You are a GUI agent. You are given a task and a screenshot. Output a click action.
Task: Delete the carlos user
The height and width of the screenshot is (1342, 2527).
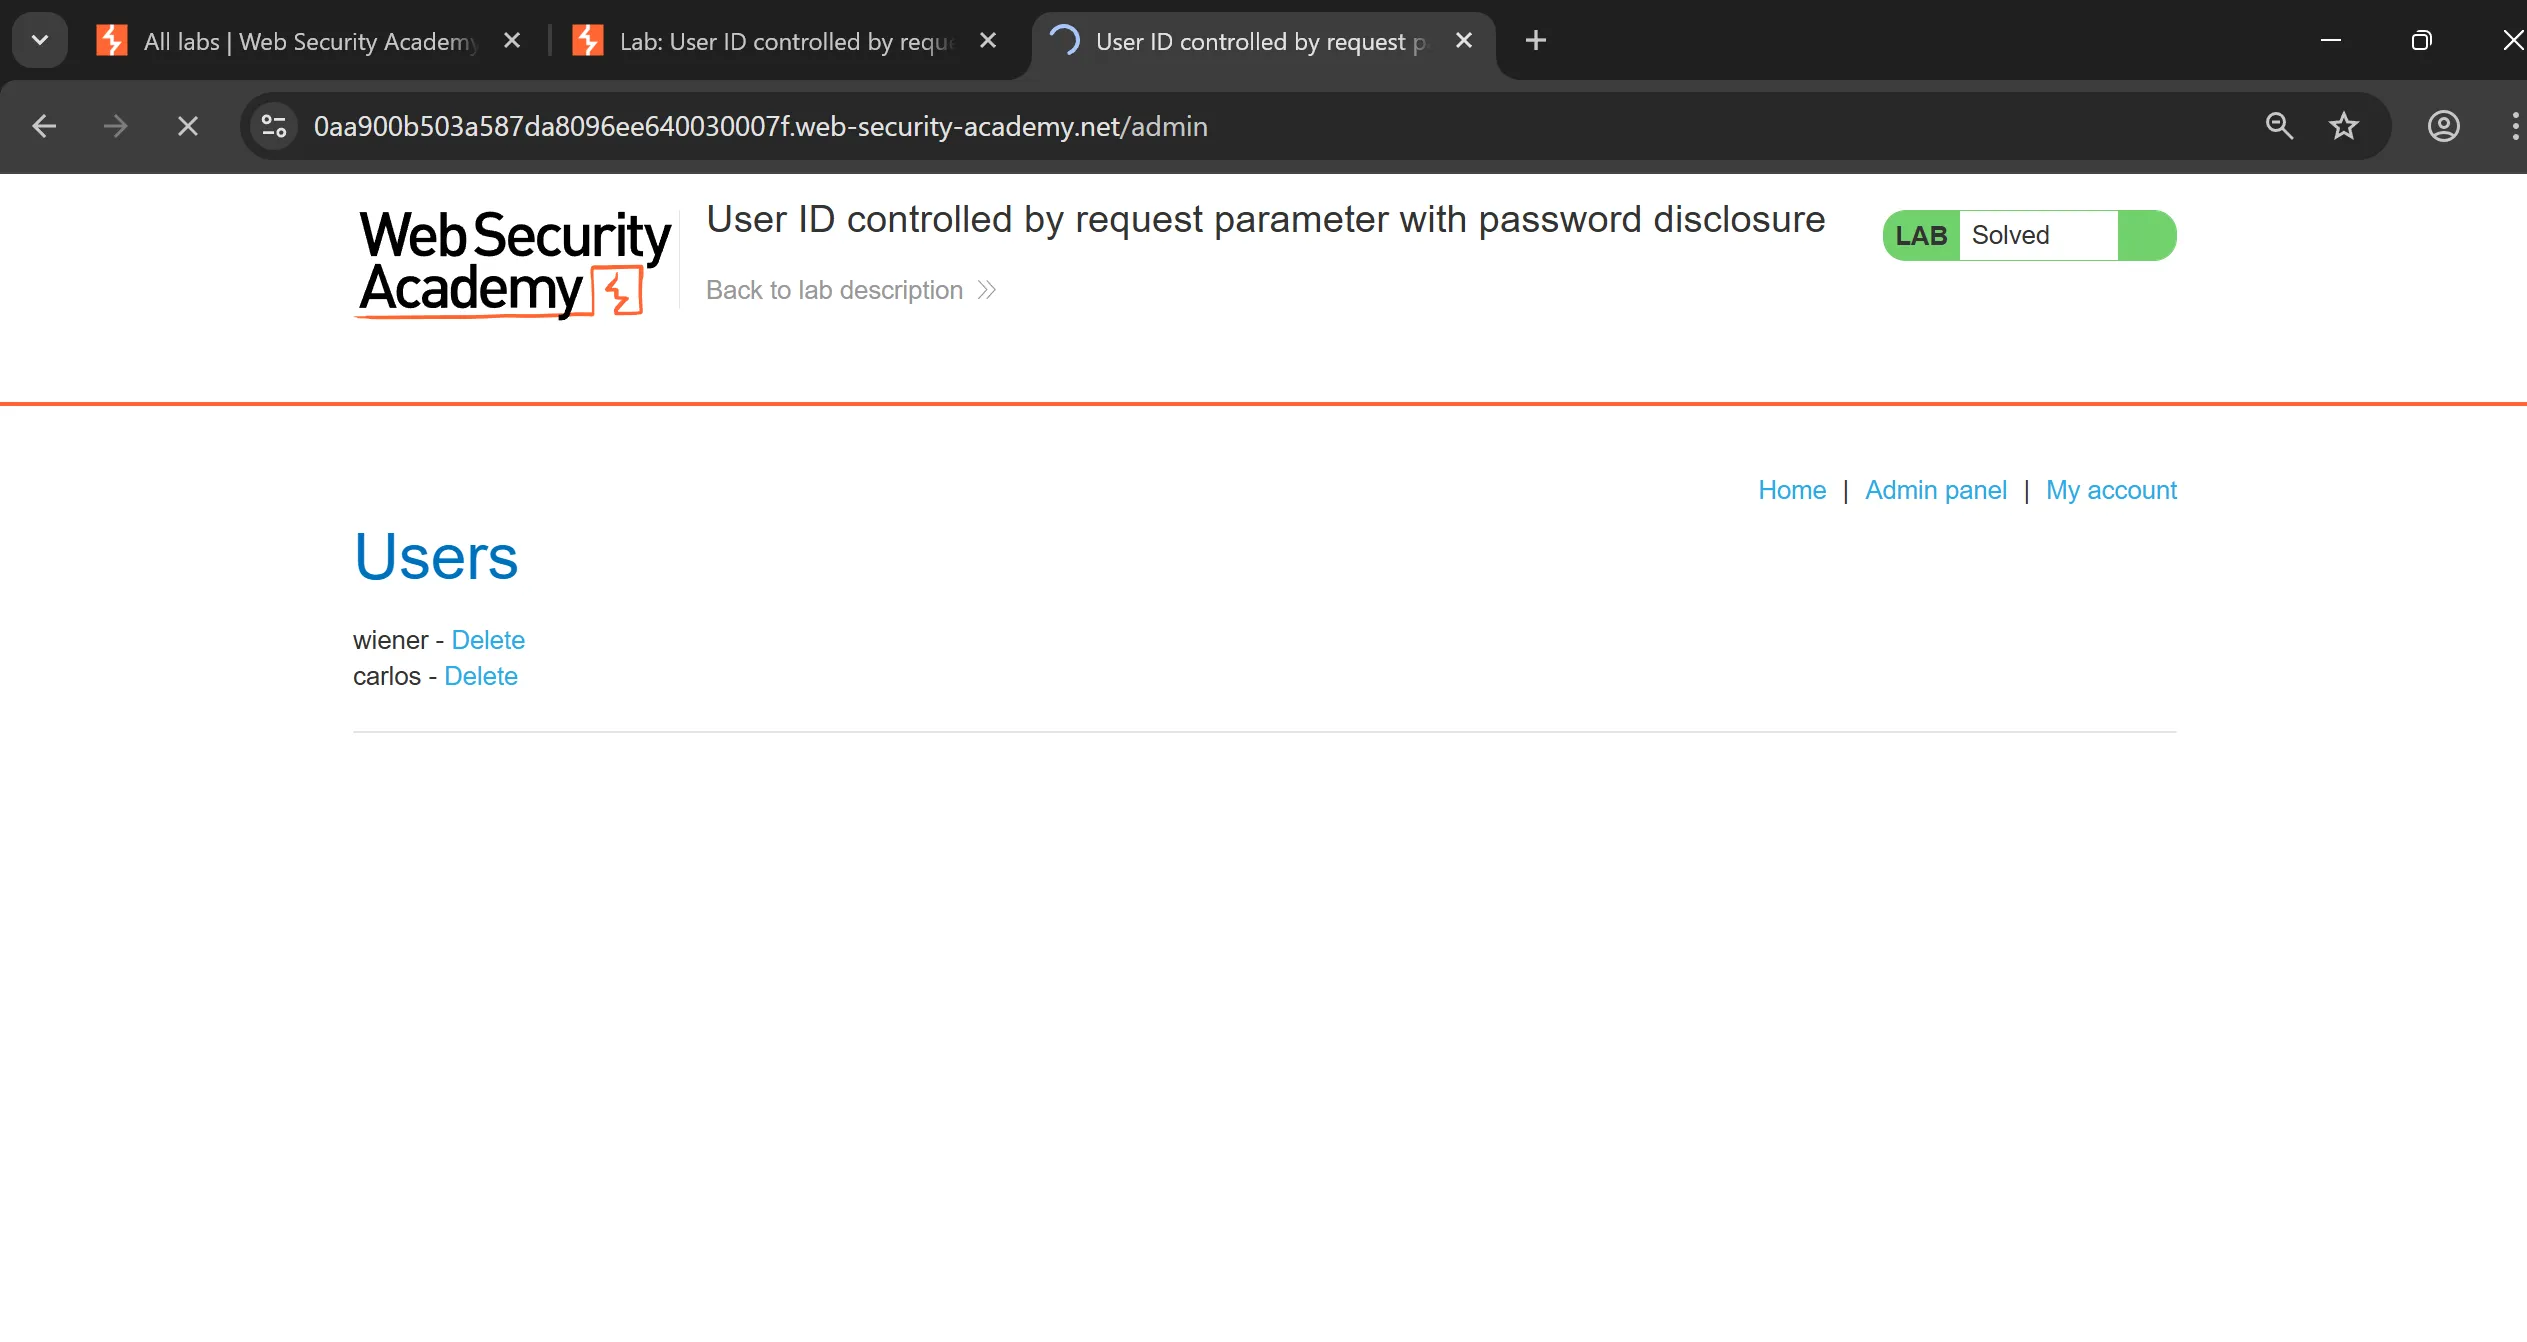point(481,676)
